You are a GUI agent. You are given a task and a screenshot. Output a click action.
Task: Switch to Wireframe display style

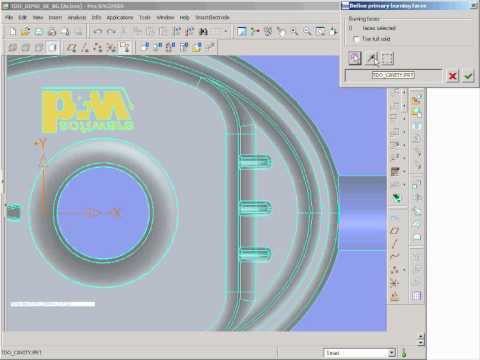point(12,47)
